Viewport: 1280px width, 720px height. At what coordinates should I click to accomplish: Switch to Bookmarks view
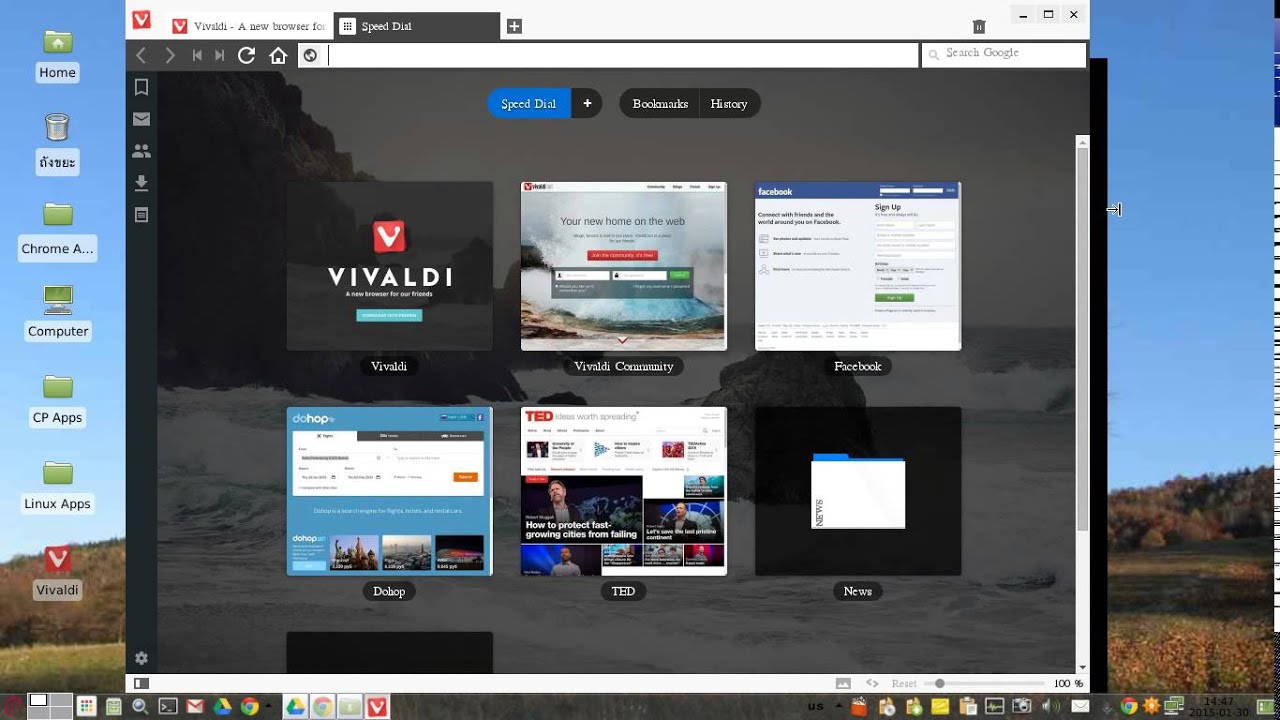pyautogui.click(x=660, y=104)
